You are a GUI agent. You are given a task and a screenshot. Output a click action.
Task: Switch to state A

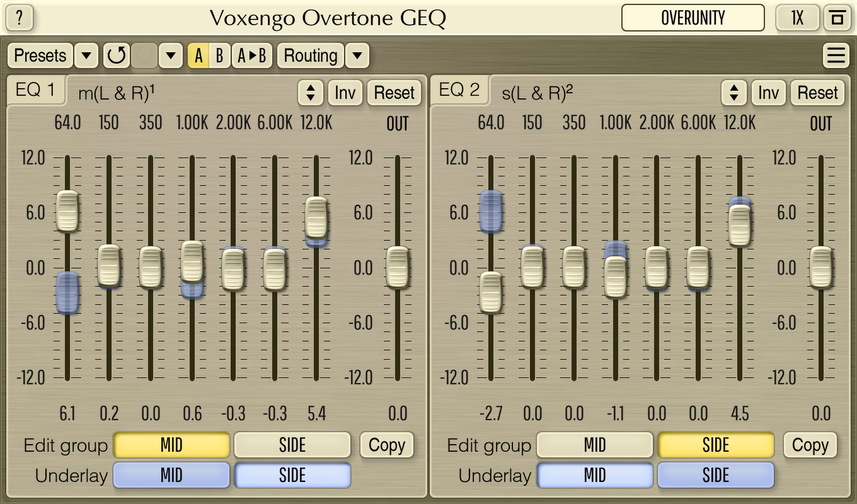[x=199, y=56]
